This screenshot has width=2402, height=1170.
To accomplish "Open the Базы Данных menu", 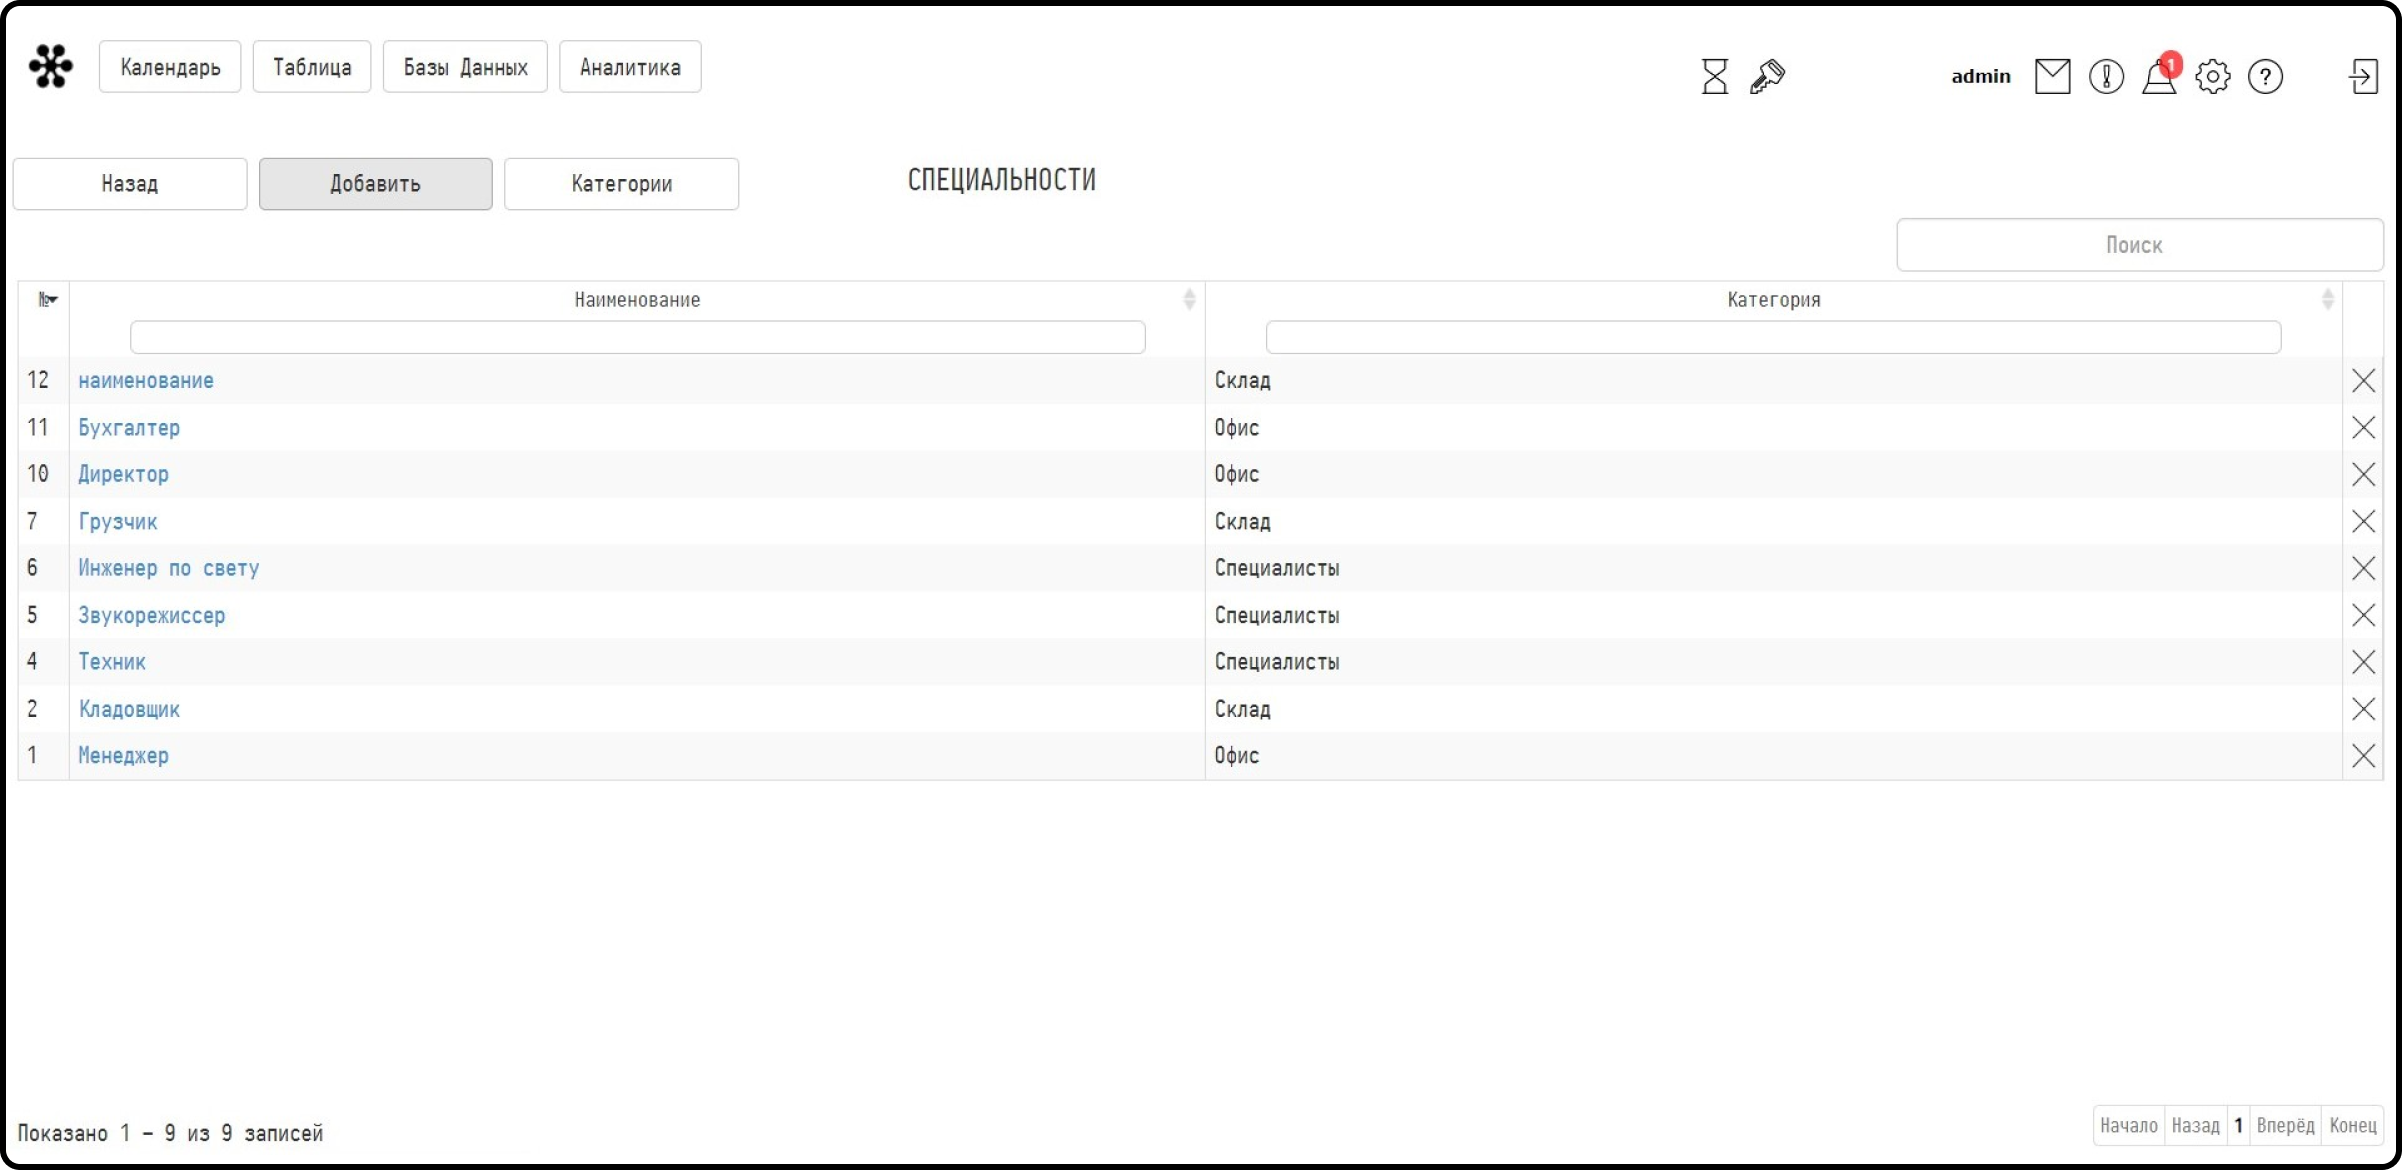I will [465, 67].
